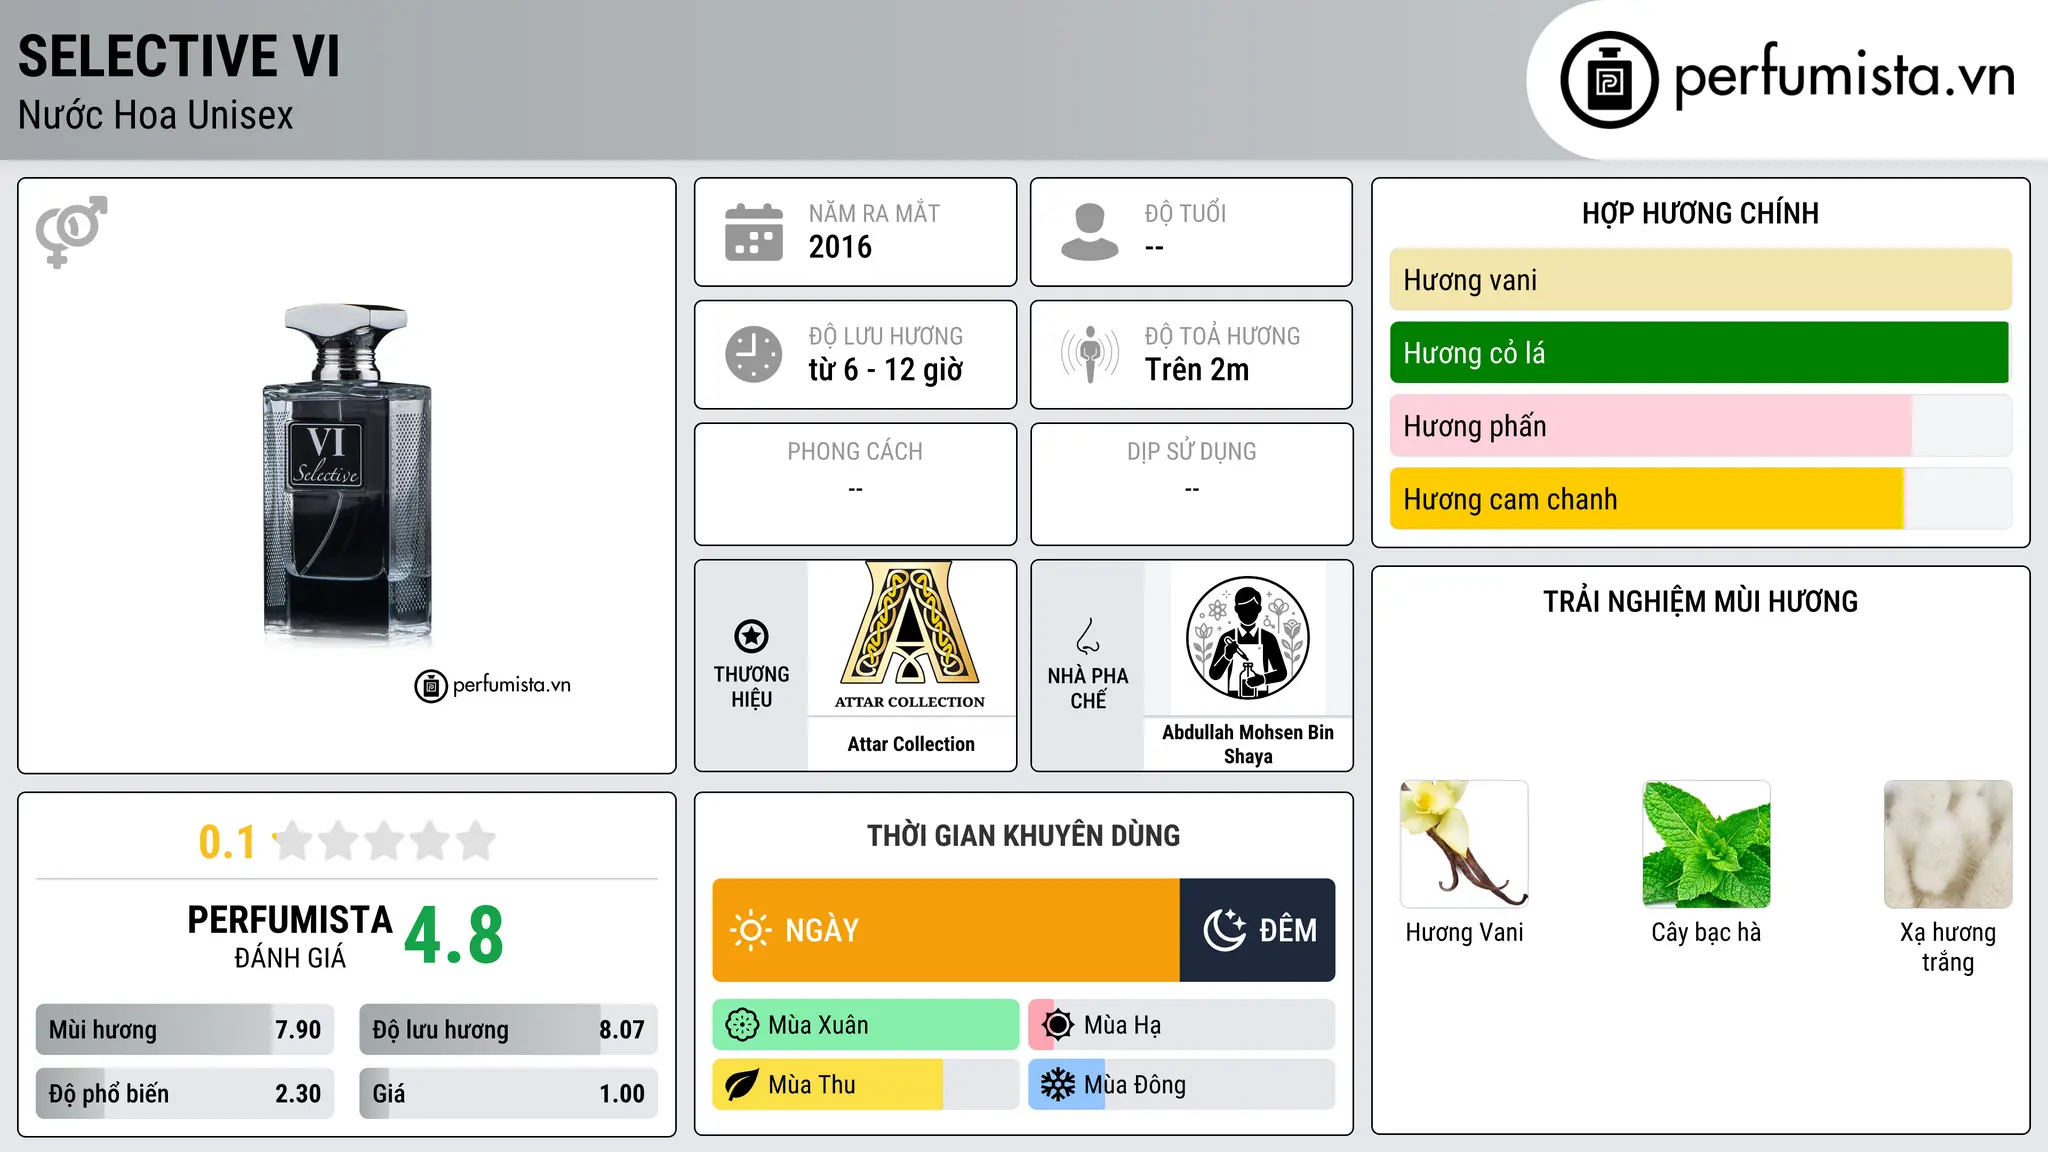Click the Cây bạc hà caption text

click(x=1706, y=933)
